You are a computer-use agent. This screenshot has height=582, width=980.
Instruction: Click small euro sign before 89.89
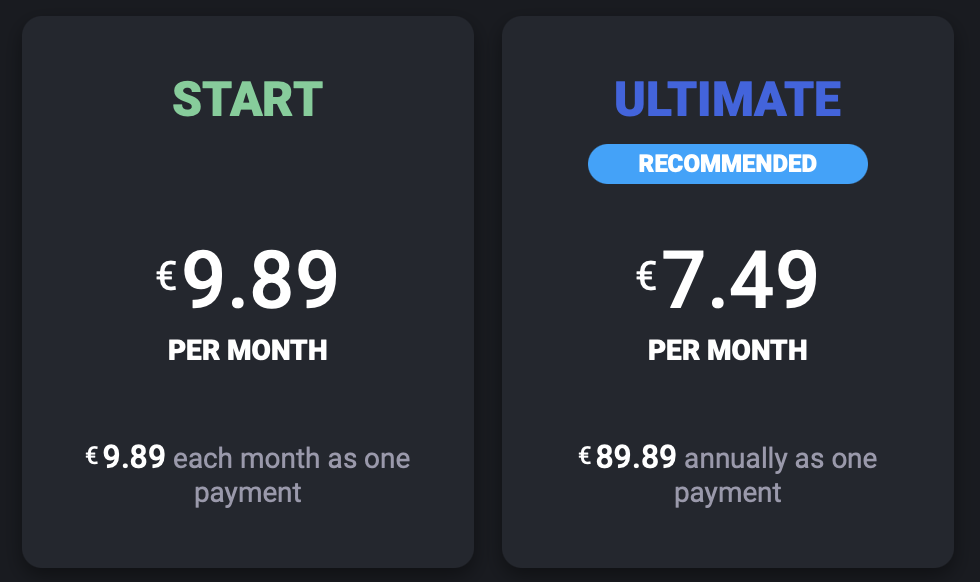pos(584,455)
